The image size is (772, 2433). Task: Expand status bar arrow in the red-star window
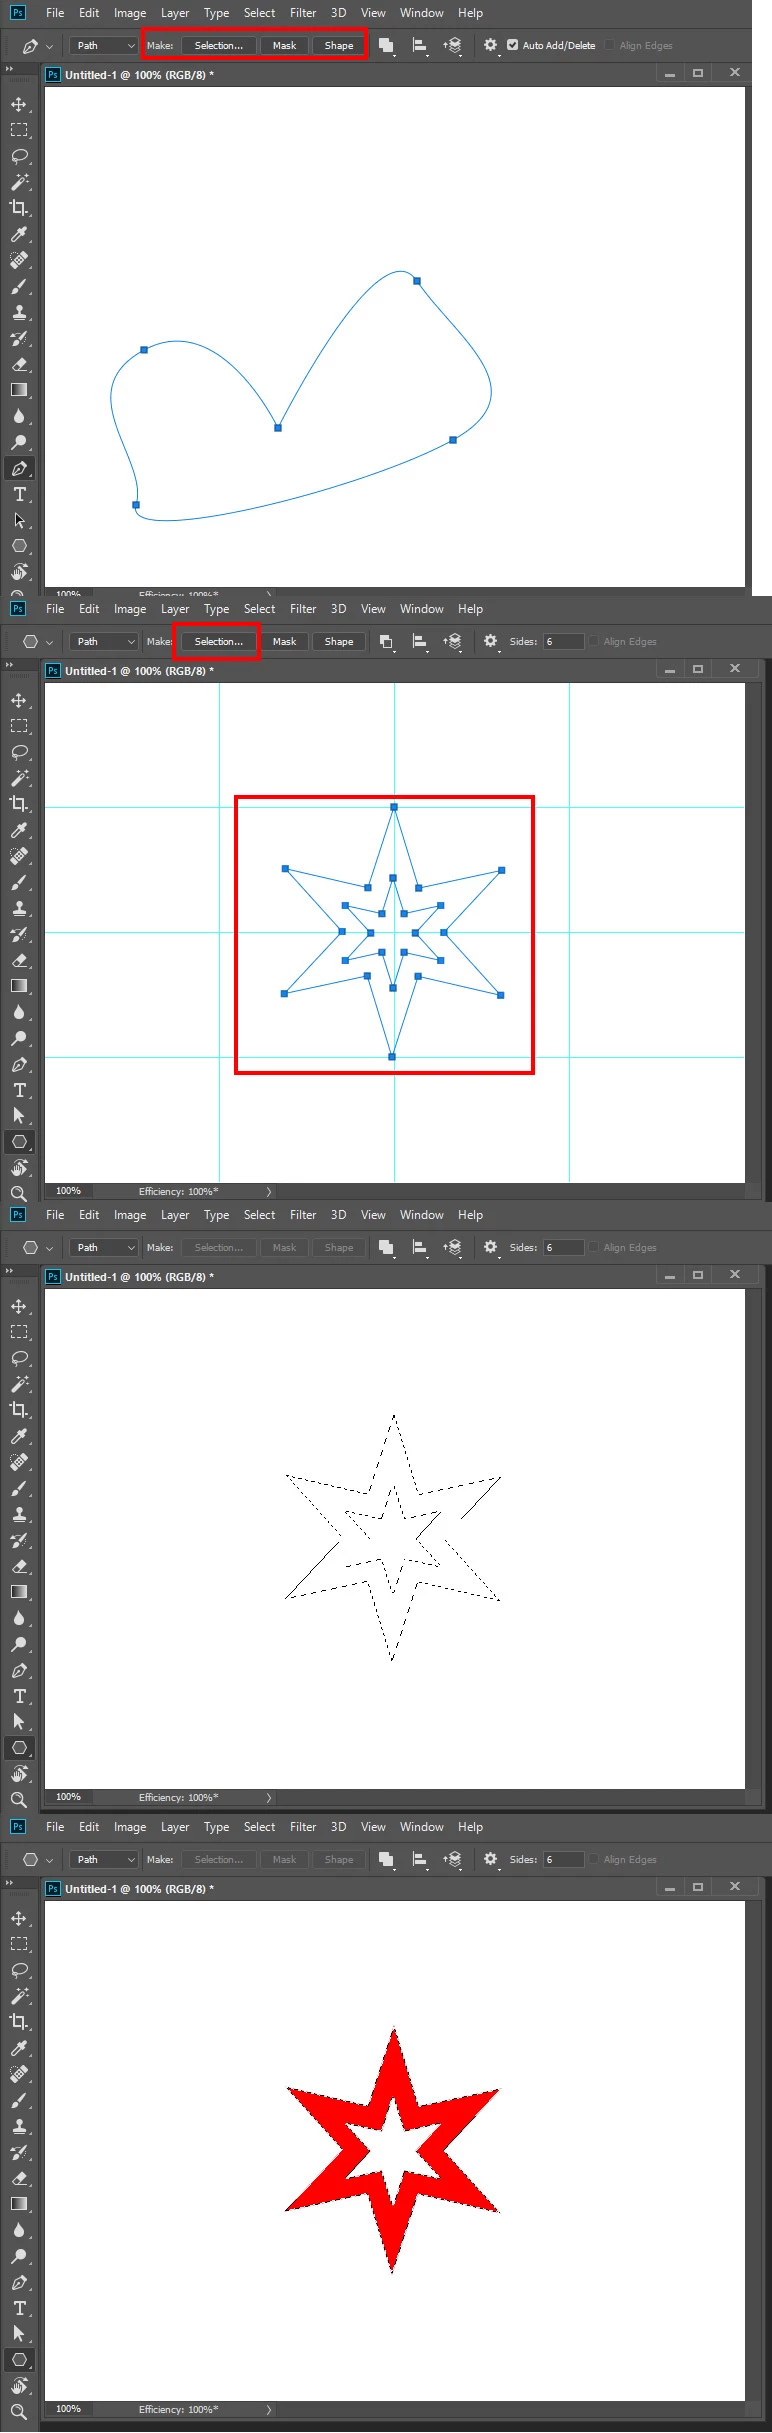[x=269, y=2410]
